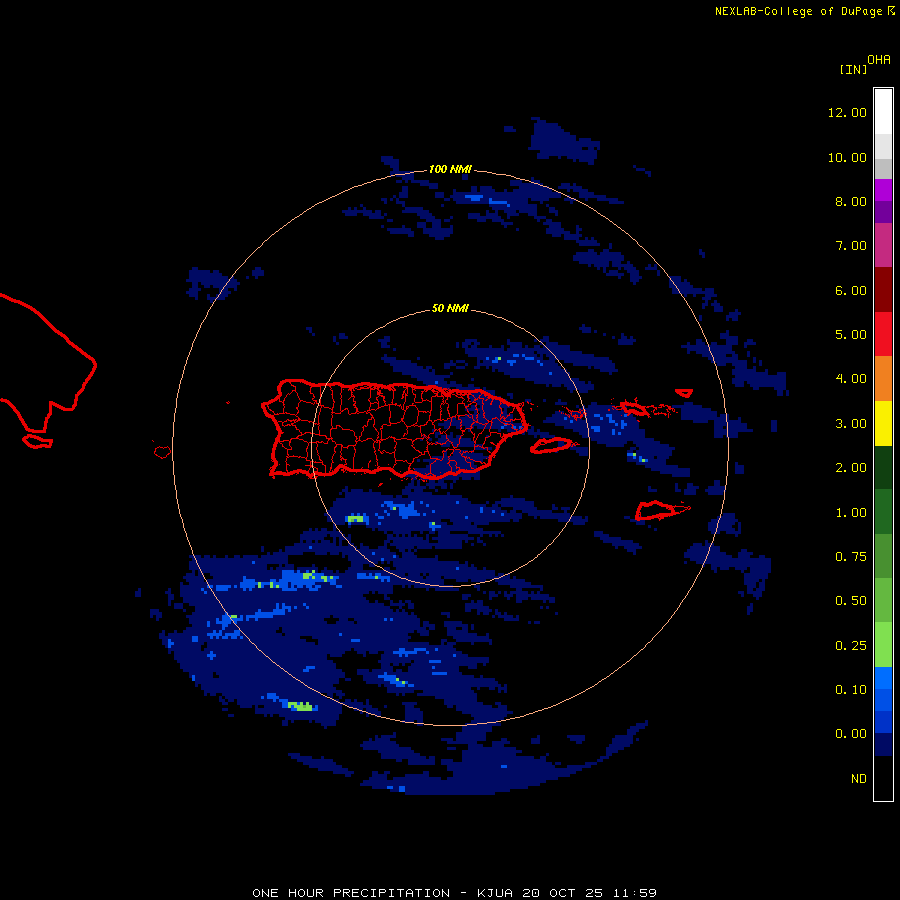This screenshot has width=900, height=900.
Task: Click the 2.00 legend value
Action: point(851,468)
